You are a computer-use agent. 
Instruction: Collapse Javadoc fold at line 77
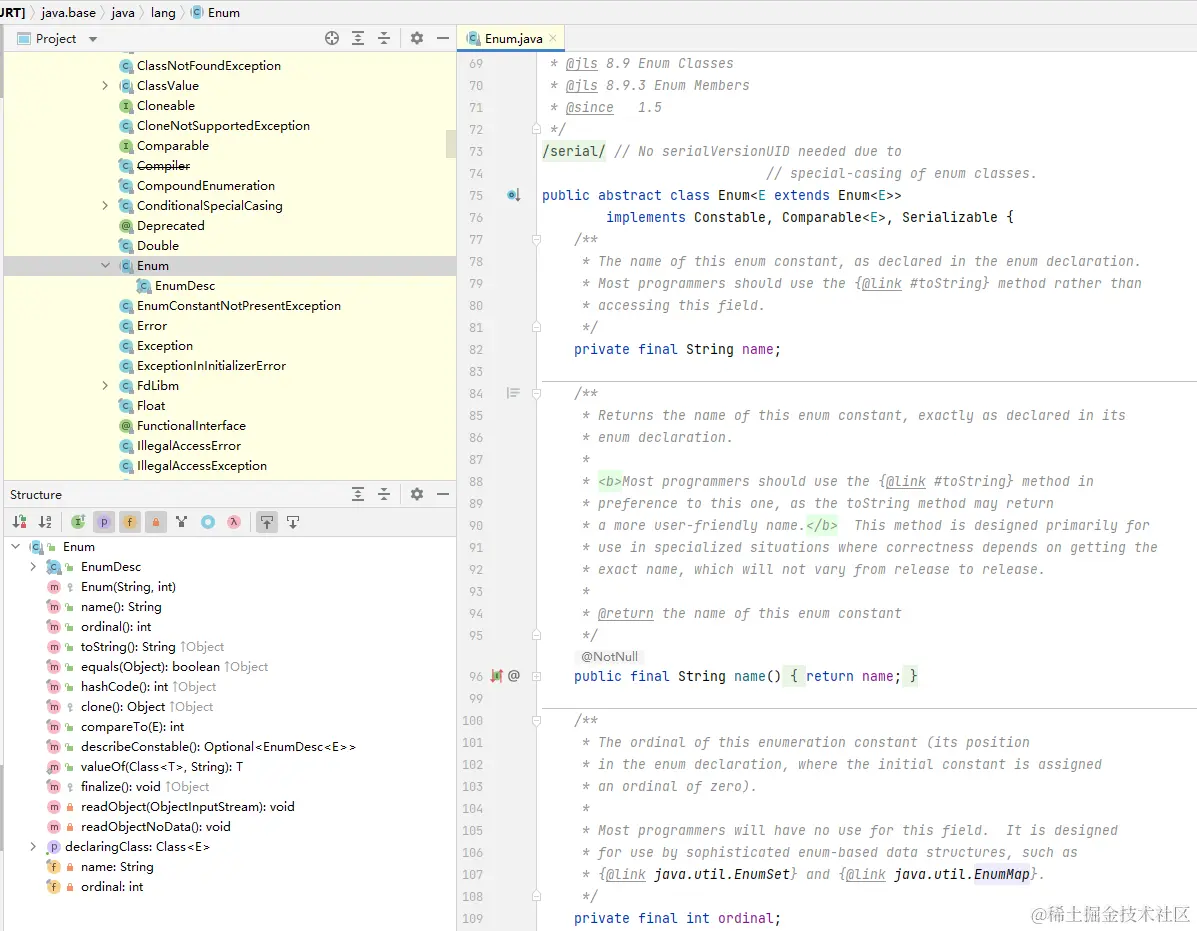pyautogui.click(x=537, y=240)
